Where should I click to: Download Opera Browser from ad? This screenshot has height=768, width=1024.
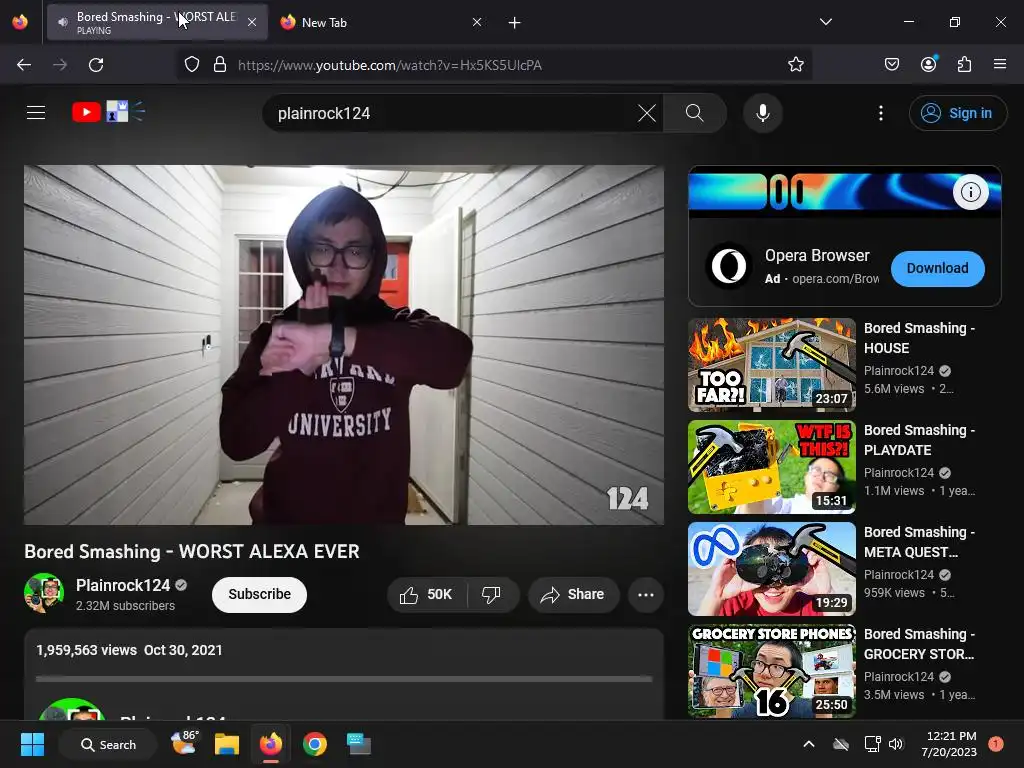pos(937,268)
